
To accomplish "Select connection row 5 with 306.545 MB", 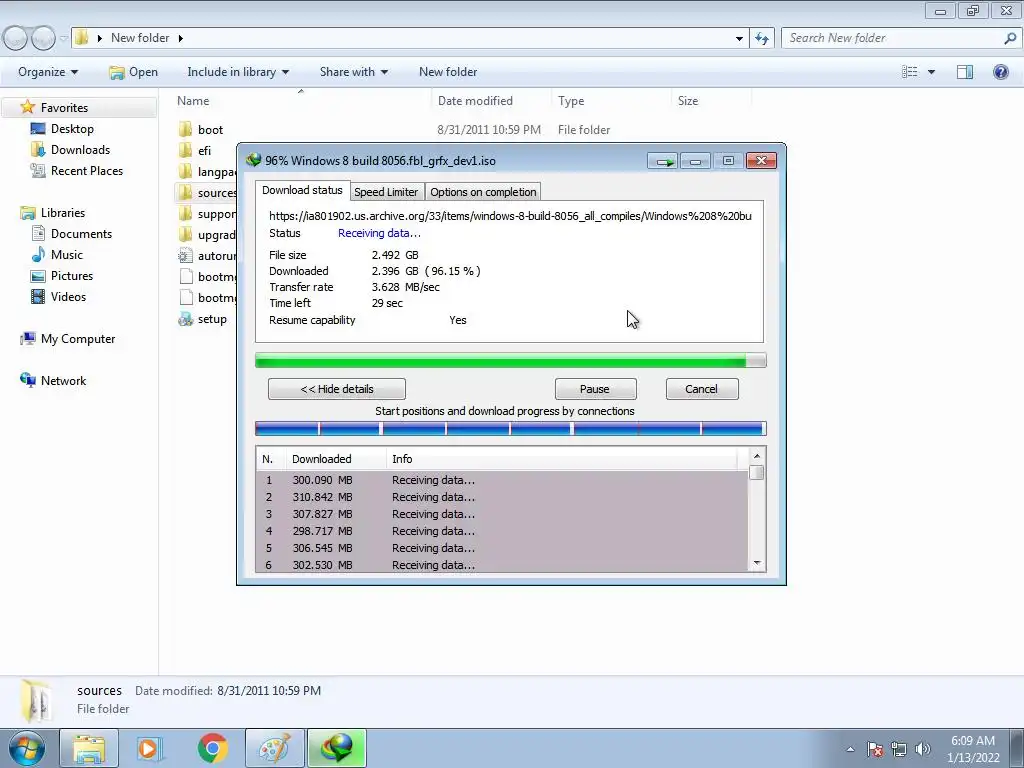I will coord(502,548).
